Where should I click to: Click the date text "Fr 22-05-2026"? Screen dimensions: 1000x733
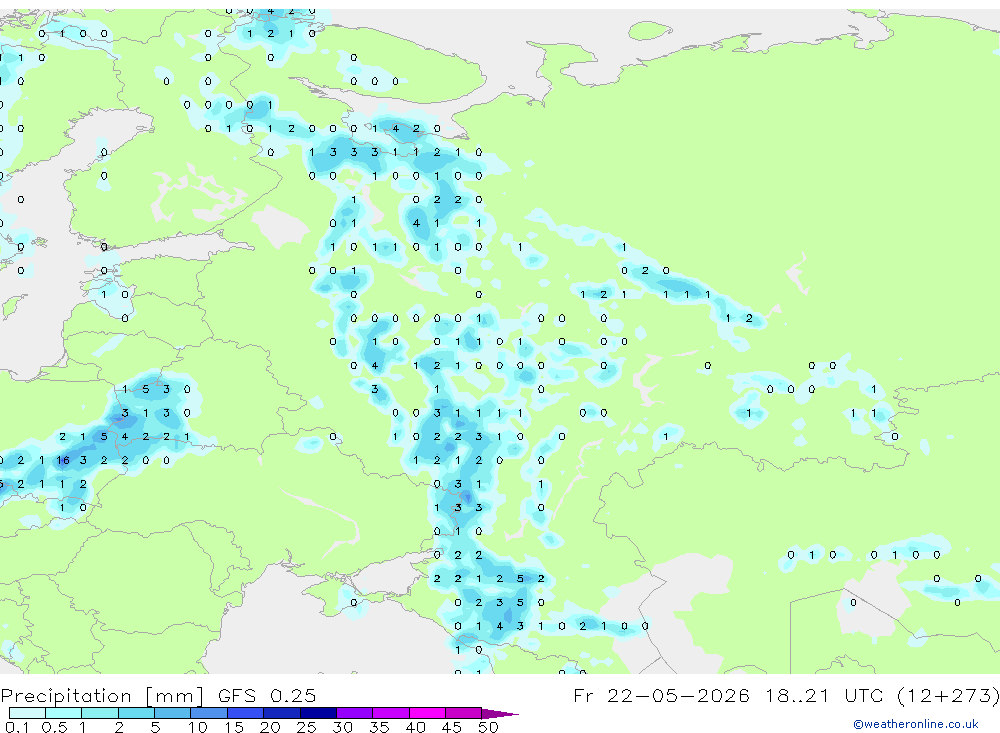click(x=661, y=695)
